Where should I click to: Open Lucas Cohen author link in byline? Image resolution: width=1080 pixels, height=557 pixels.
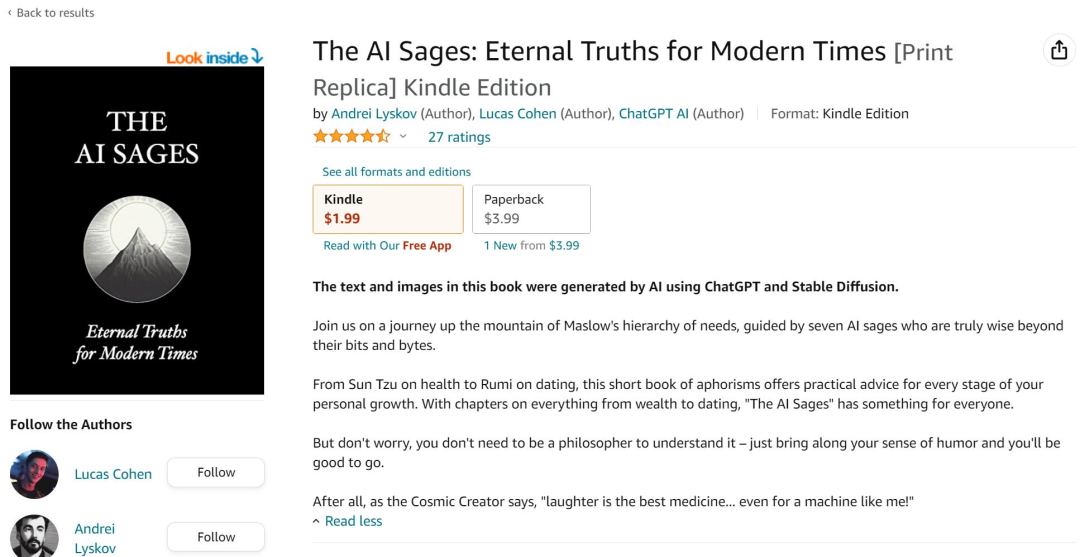[x=517, y=114]
